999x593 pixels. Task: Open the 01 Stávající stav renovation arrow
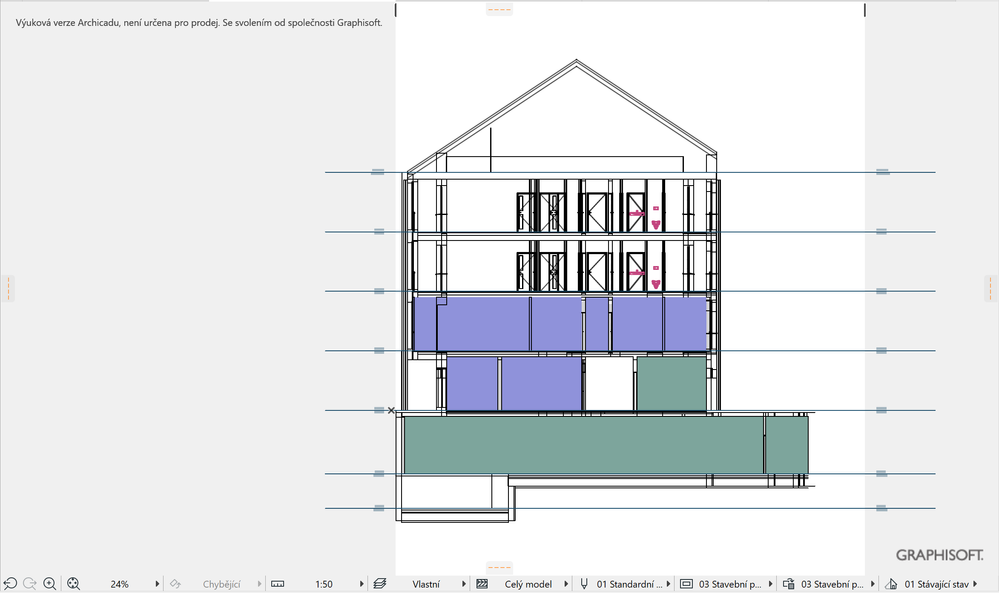click(975, 584)
